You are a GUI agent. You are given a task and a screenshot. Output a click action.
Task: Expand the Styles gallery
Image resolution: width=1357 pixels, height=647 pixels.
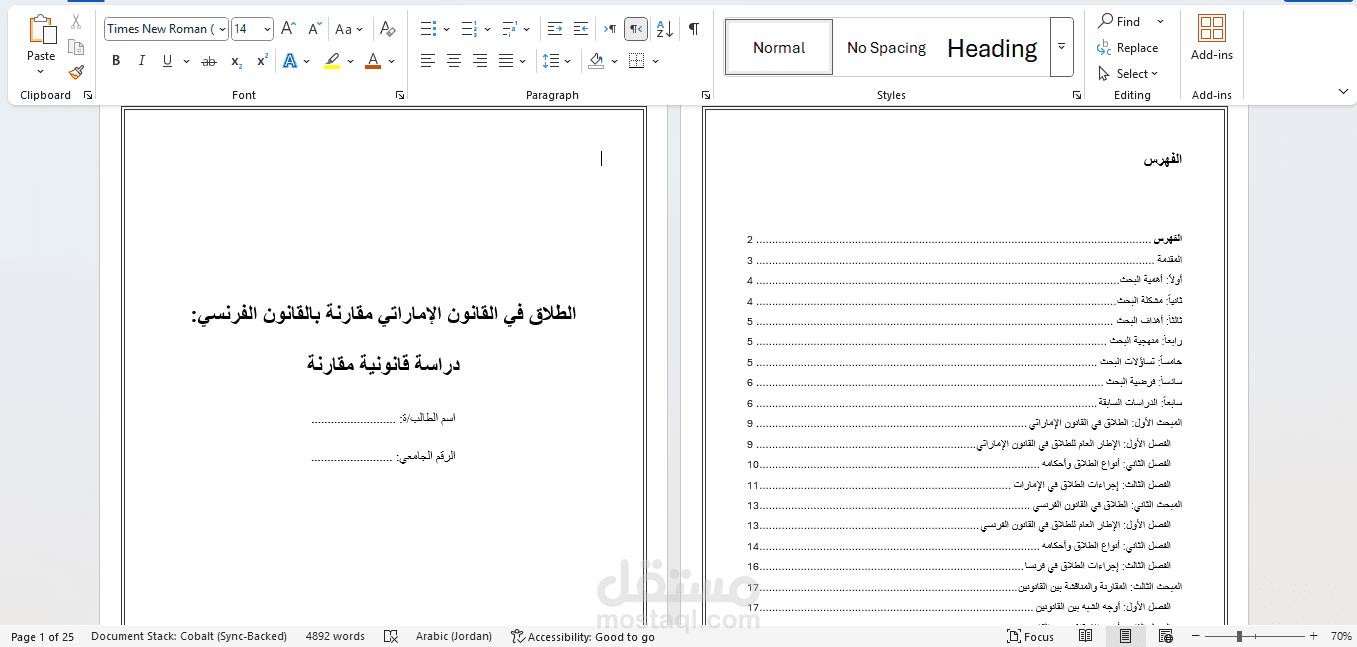1062,47
